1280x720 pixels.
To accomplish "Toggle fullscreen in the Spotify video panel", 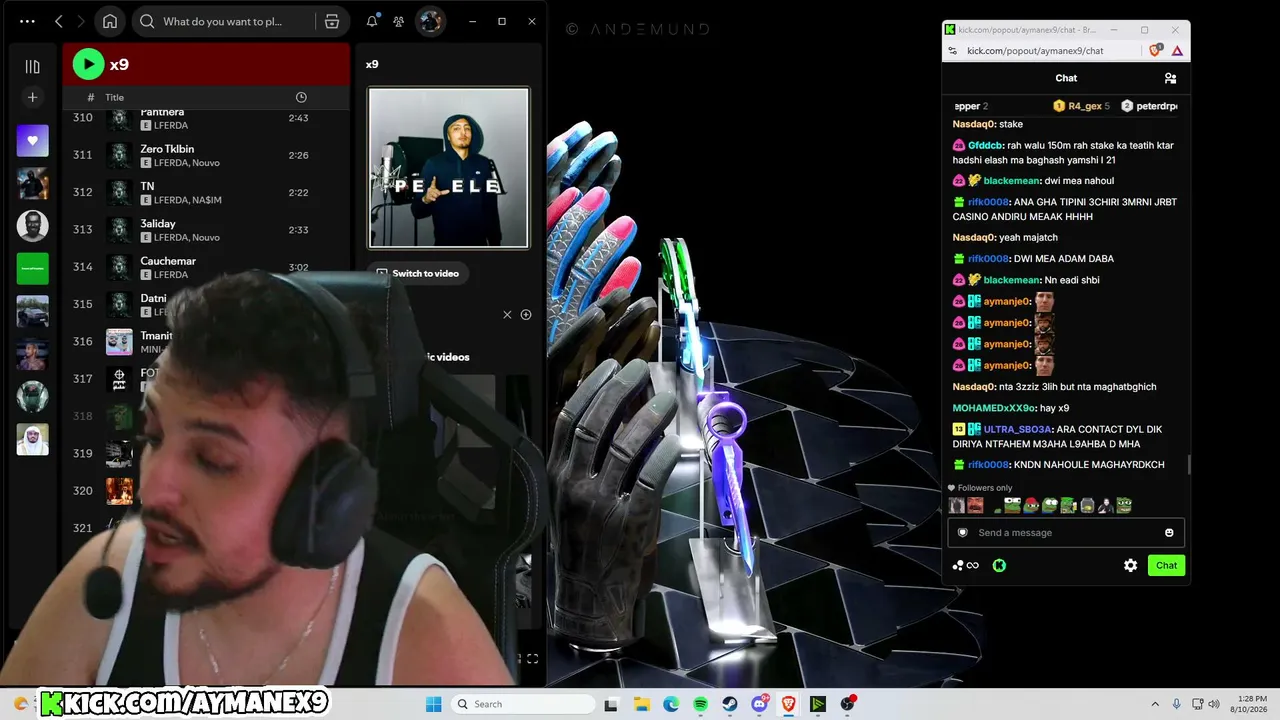I will [532, 659].
